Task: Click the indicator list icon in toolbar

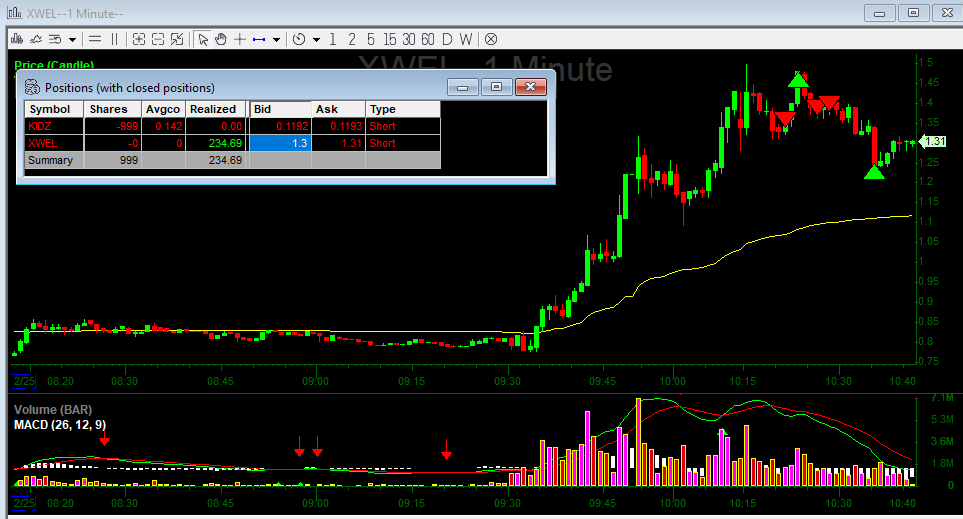Action: [x=55, y=39]
